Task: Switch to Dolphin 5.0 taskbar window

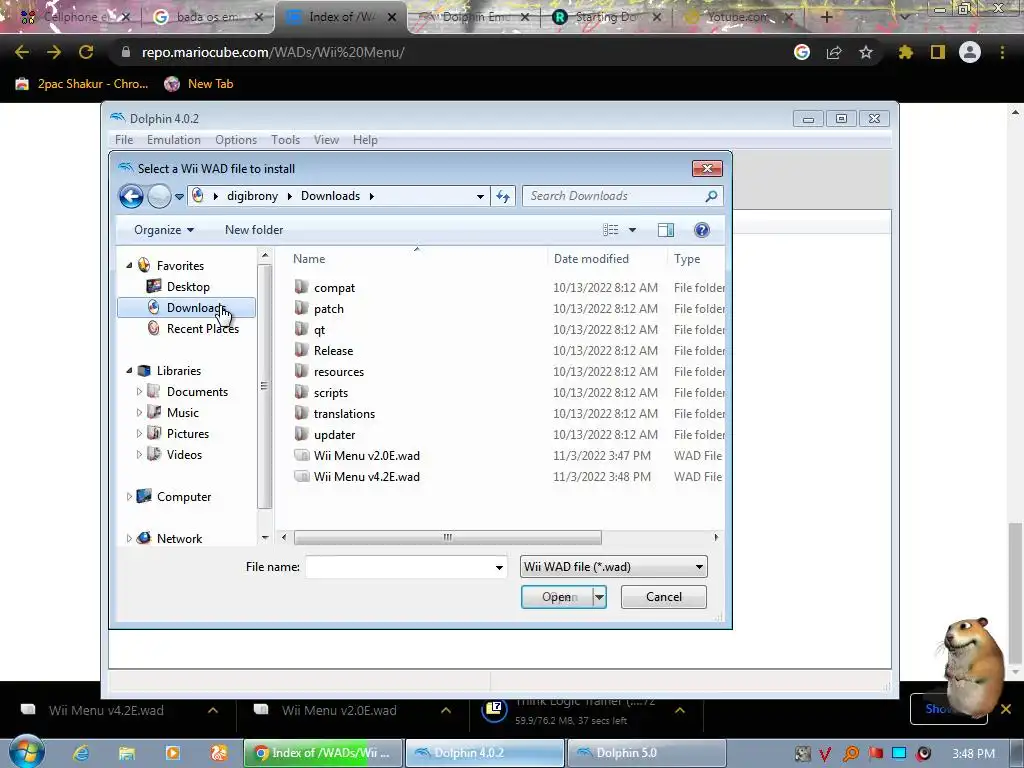Action: (x=647, y=753)
